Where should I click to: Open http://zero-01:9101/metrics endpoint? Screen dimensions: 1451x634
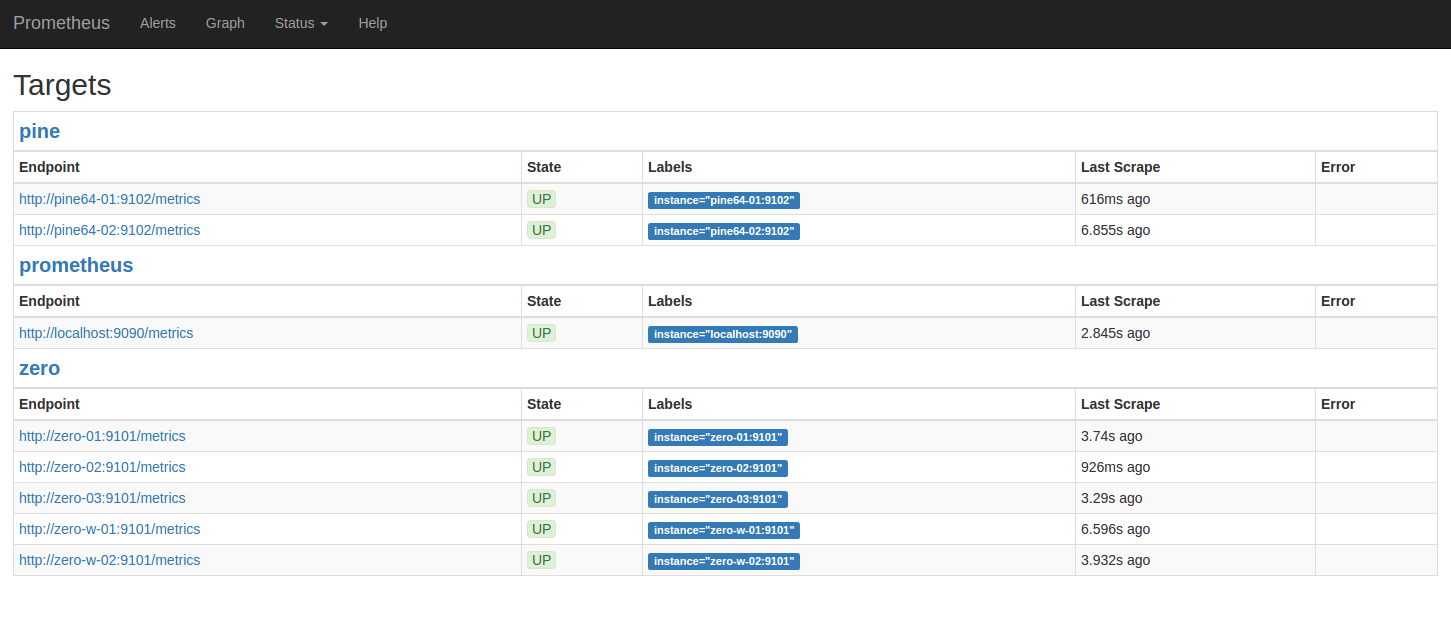(x=102, y=436)
